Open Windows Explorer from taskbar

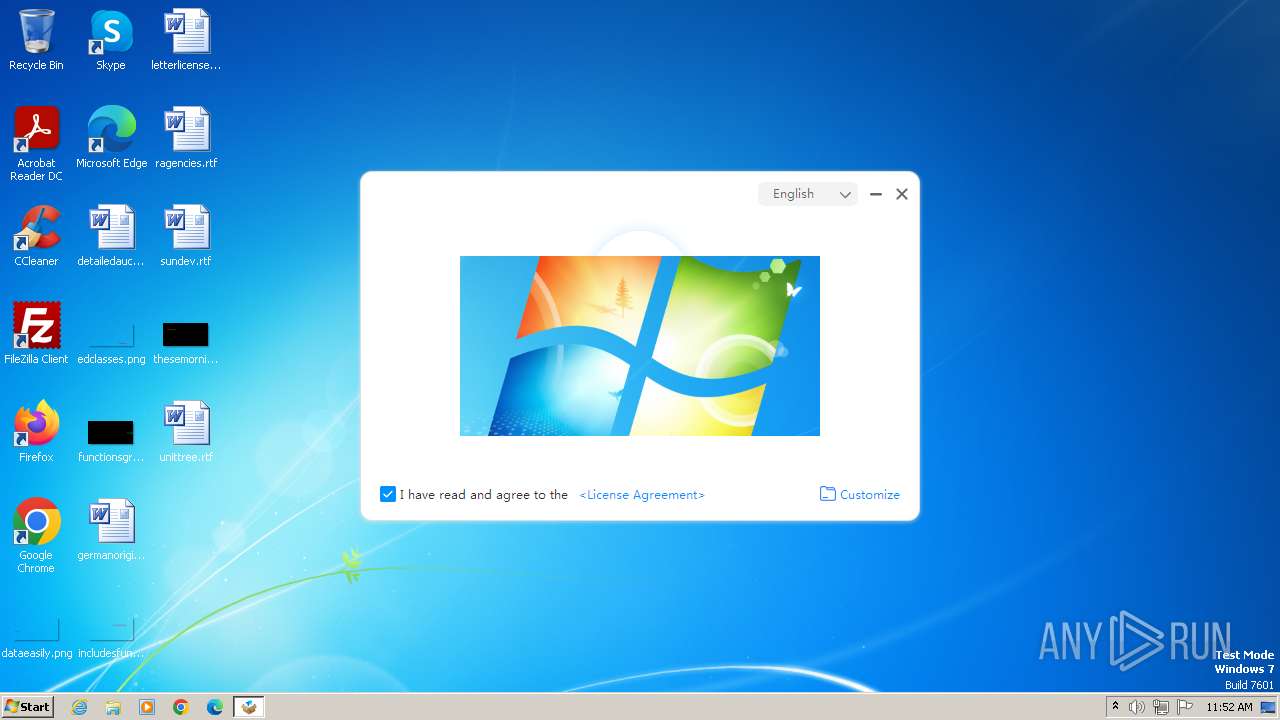point(113,707)
